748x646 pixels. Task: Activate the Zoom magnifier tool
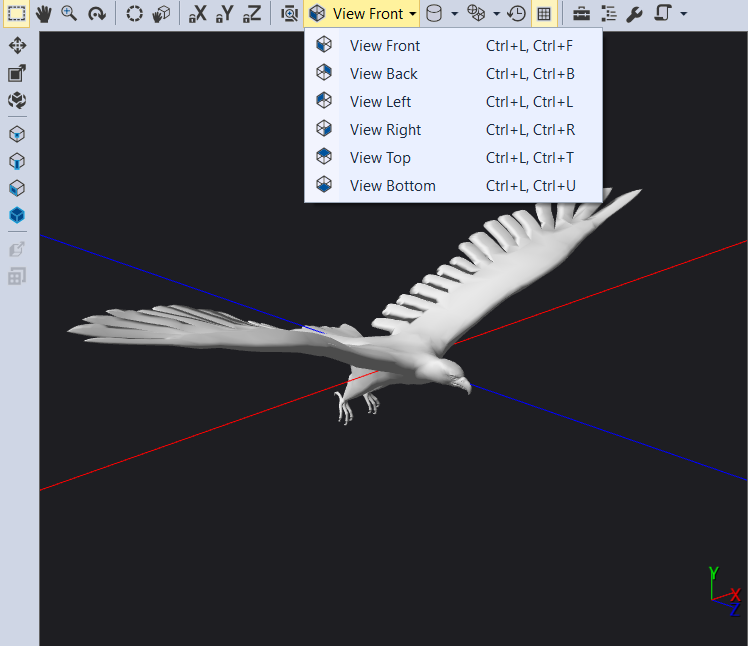[x=69, y=14]
